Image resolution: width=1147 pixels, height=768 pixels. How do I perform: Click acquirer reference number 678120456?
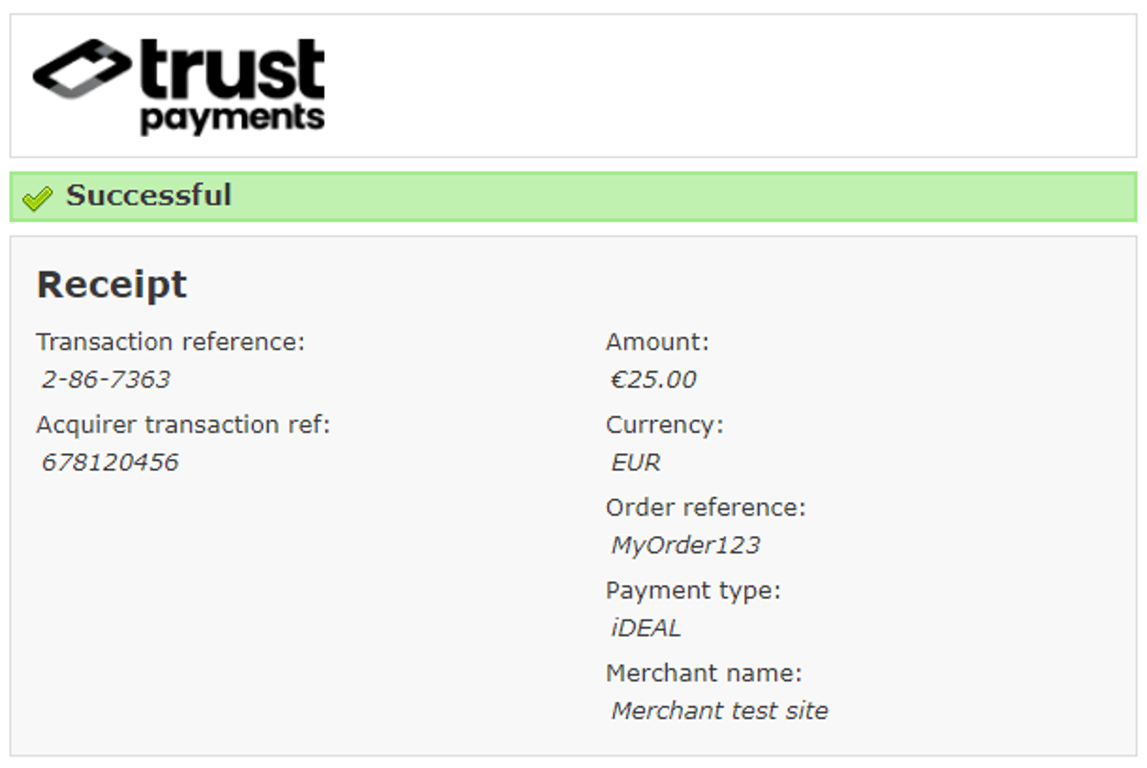coord(110,462)
